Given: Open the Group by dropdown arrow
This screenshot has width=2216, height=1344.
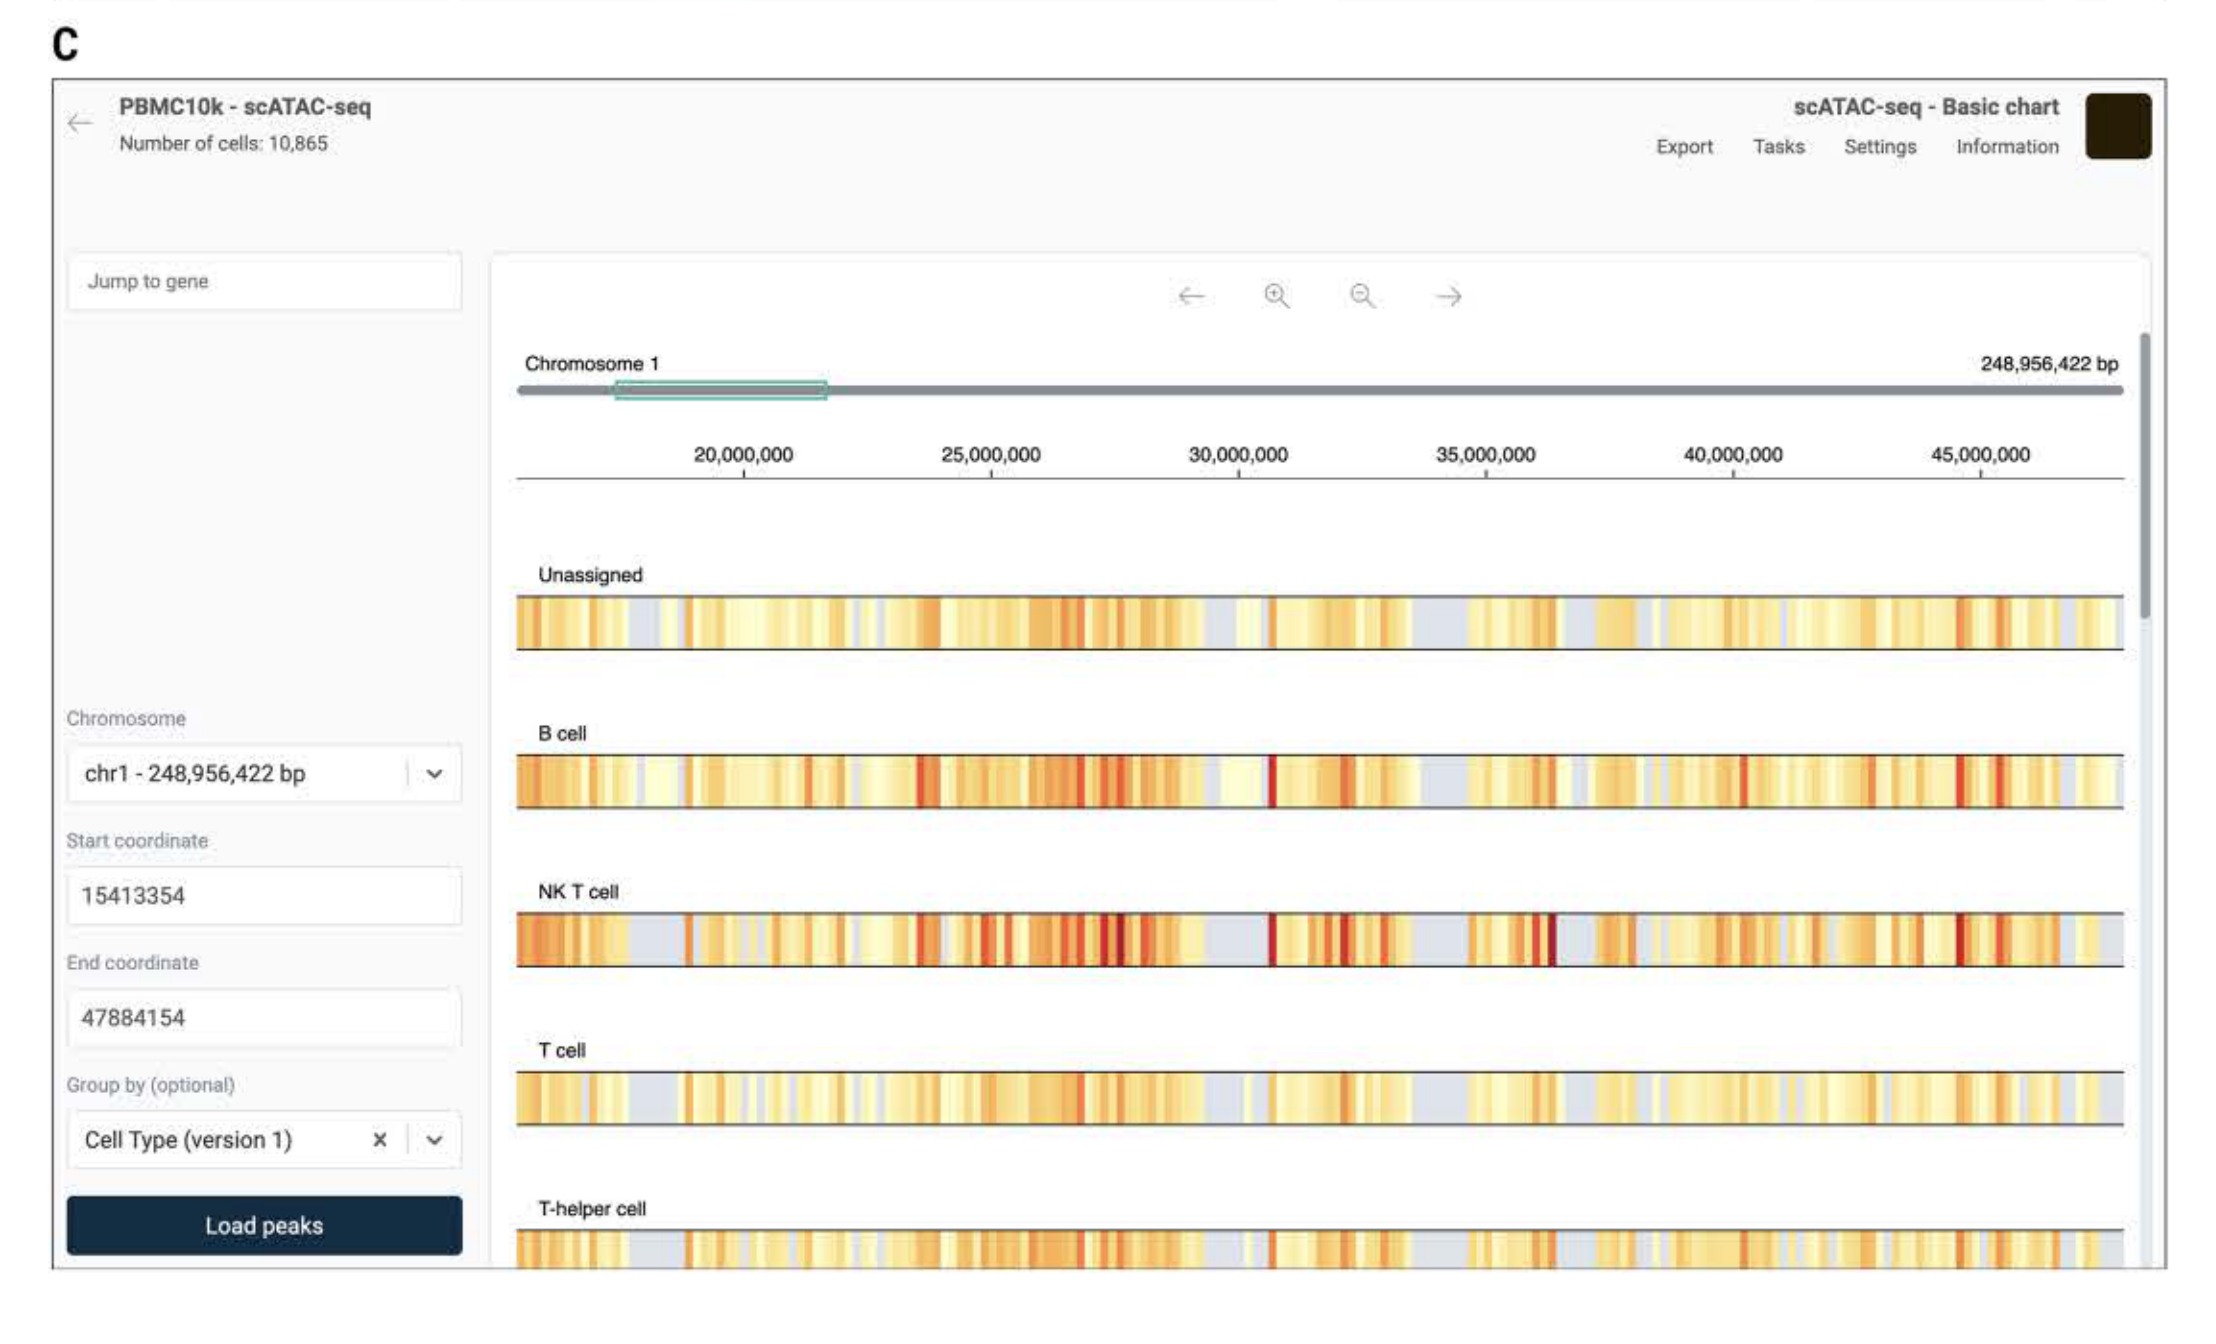Looking at the screenshot, I should (434, 1140).
